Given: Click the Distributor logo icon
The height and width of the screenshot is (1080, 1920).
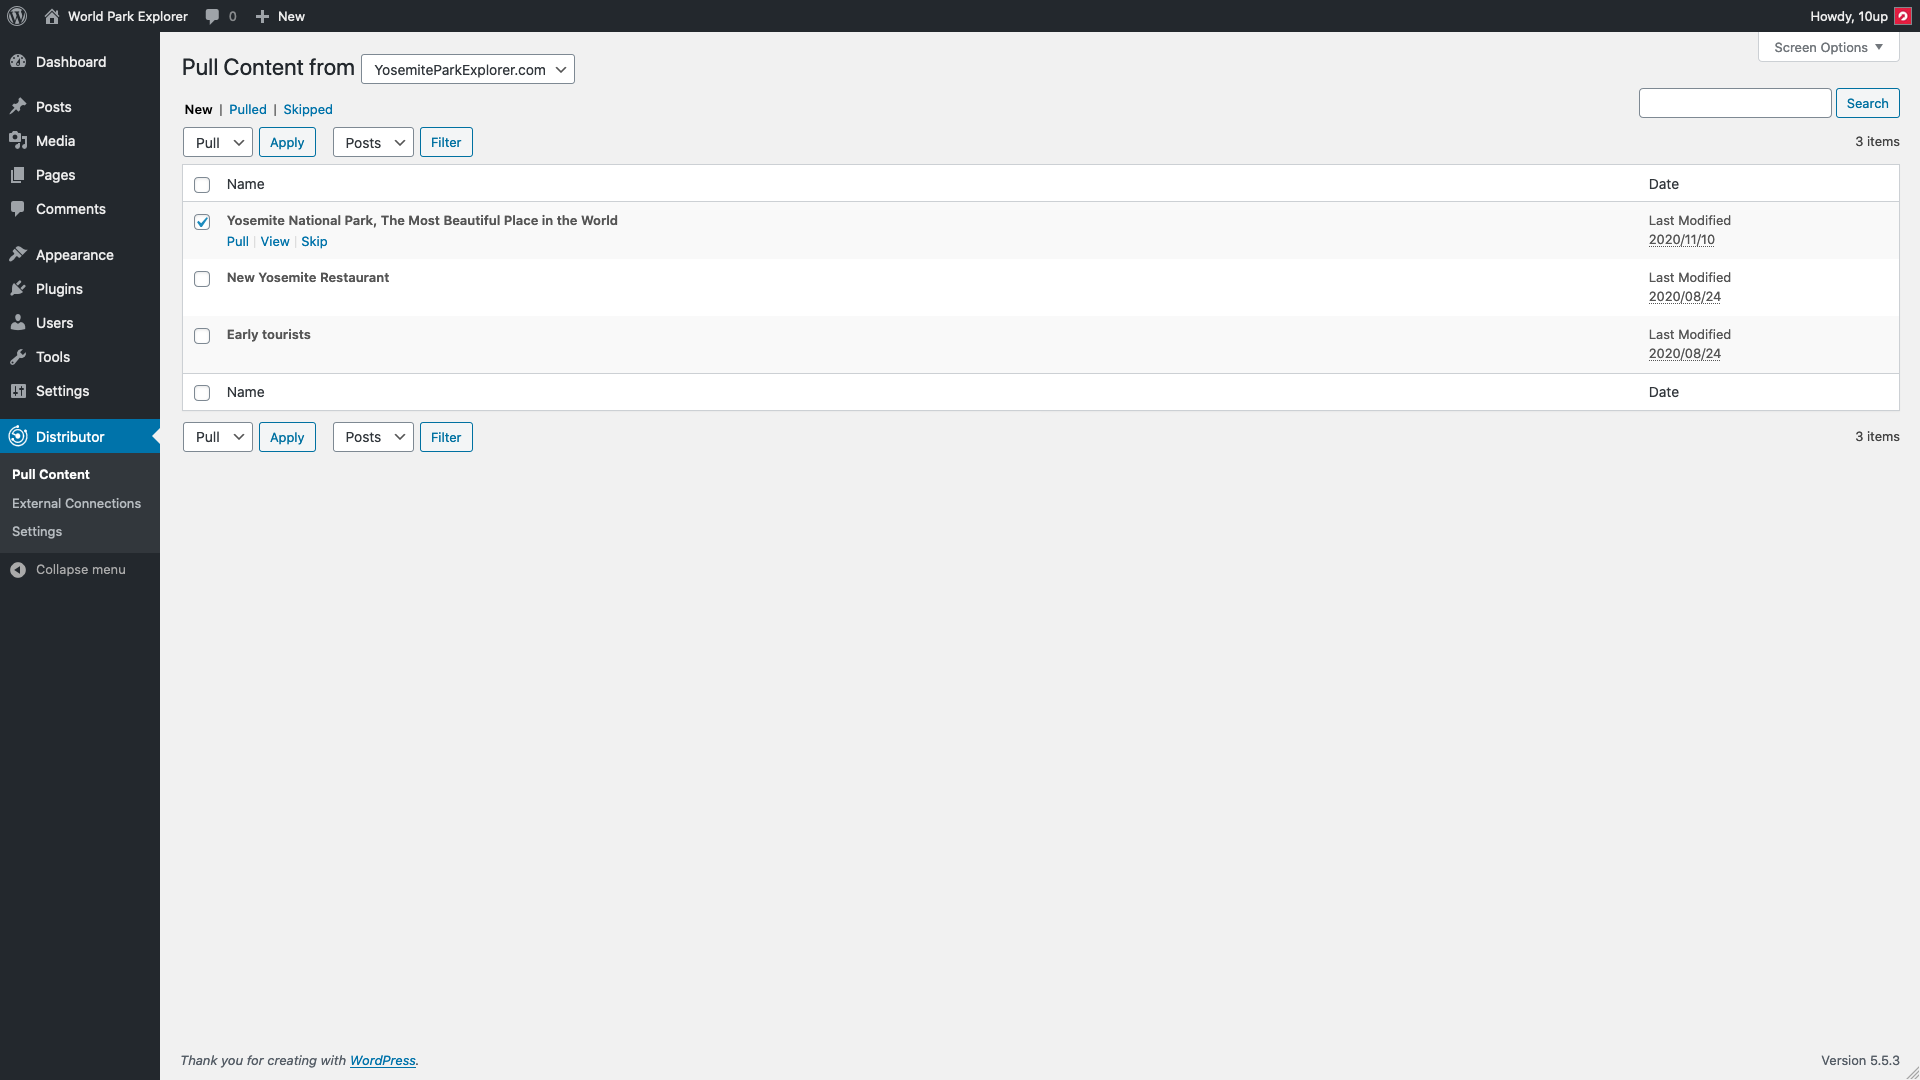Looking at the screenshot, I should tap(18, 437).
